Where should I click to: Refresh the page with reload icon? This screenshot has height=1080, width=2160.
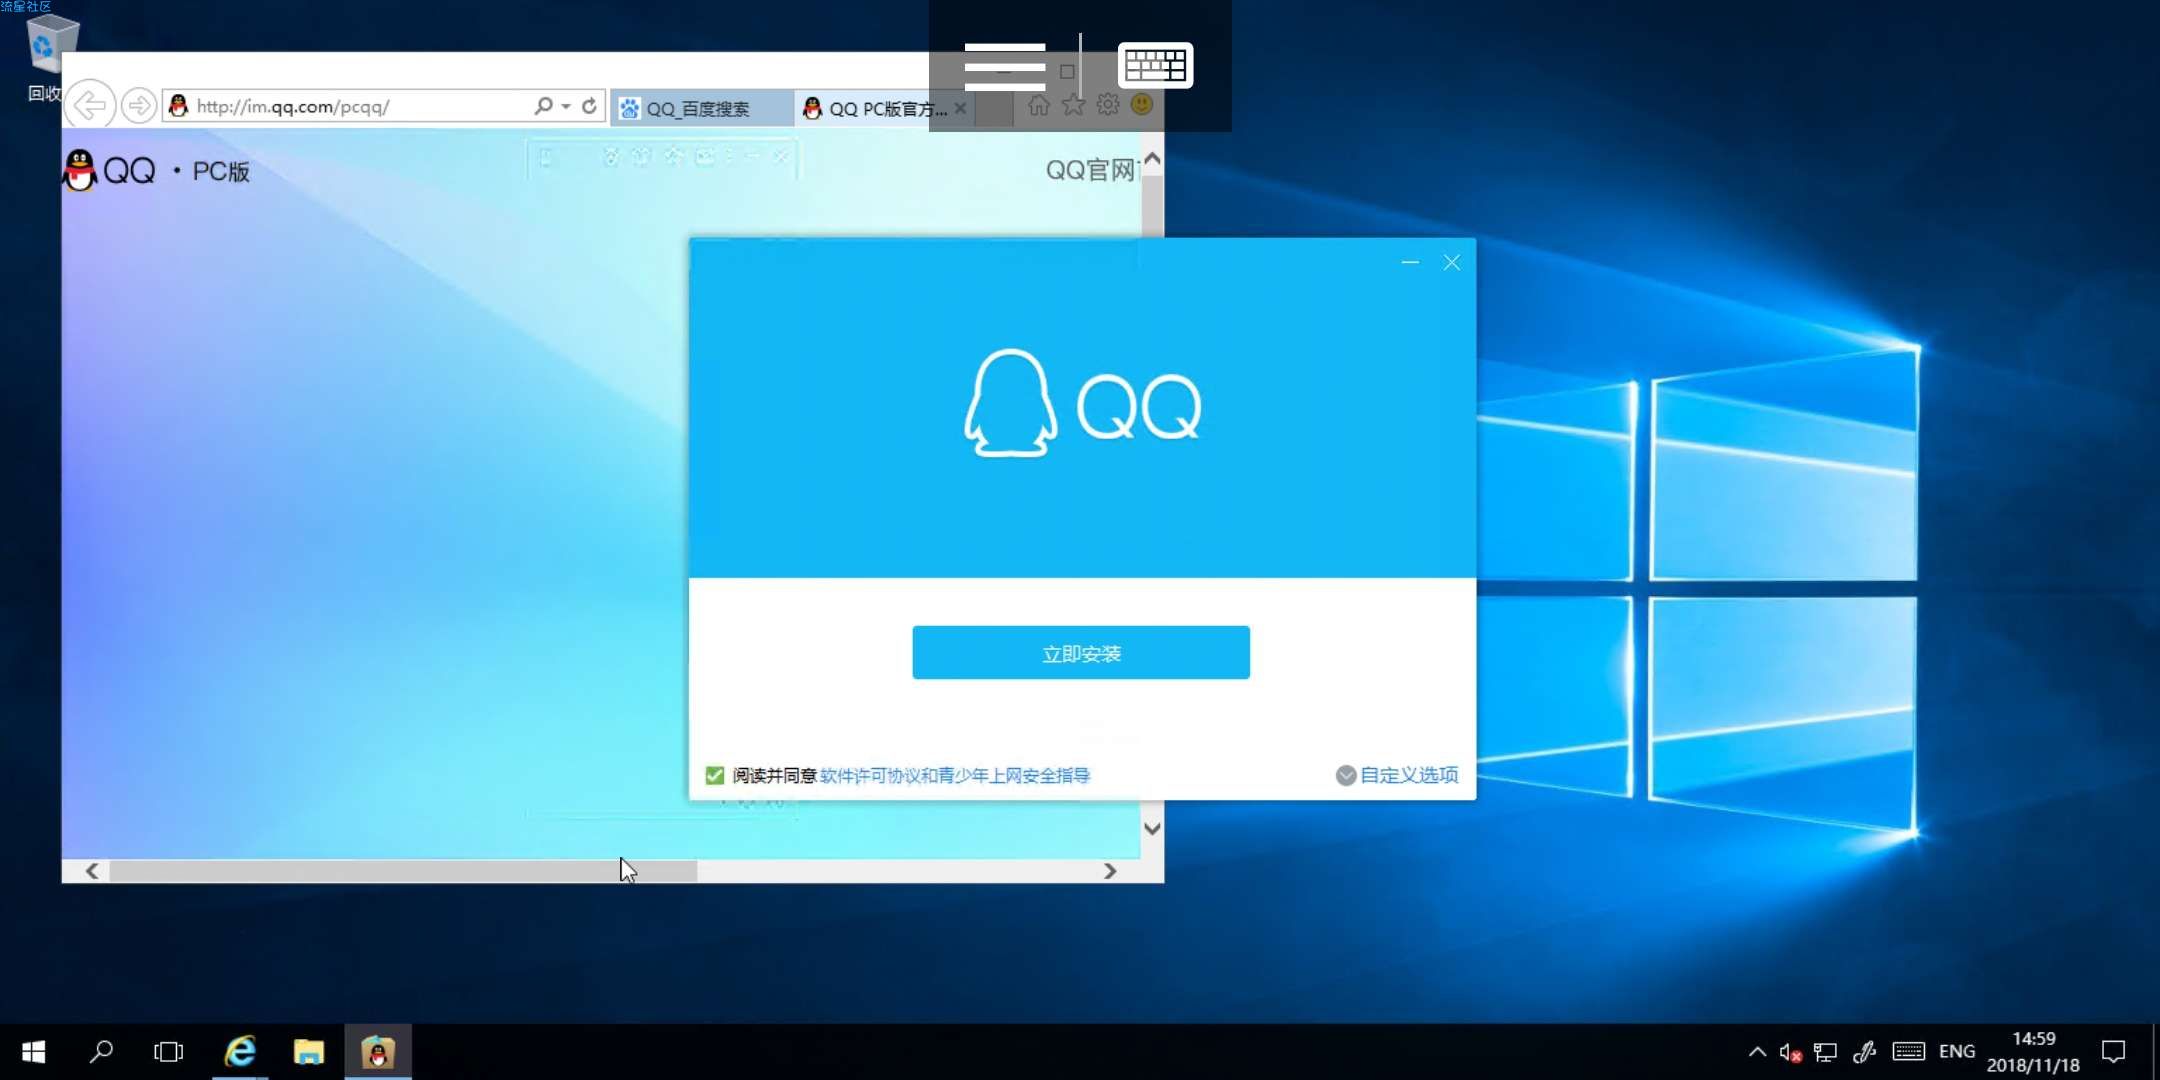[x=589, y=105]
